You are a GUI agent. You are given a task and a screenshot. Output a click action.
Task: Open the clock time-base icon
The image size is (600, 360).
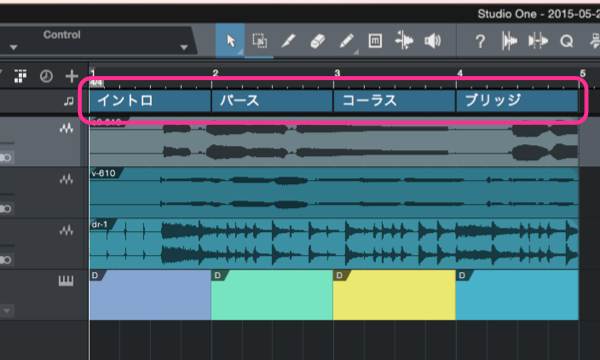(x=46, y=76)
